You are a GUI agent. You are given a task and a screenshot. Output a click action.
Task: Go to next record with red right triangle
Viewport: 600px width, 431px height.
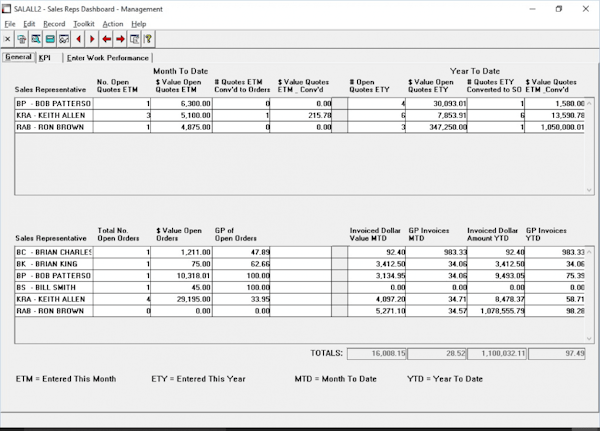coord(92,39)
